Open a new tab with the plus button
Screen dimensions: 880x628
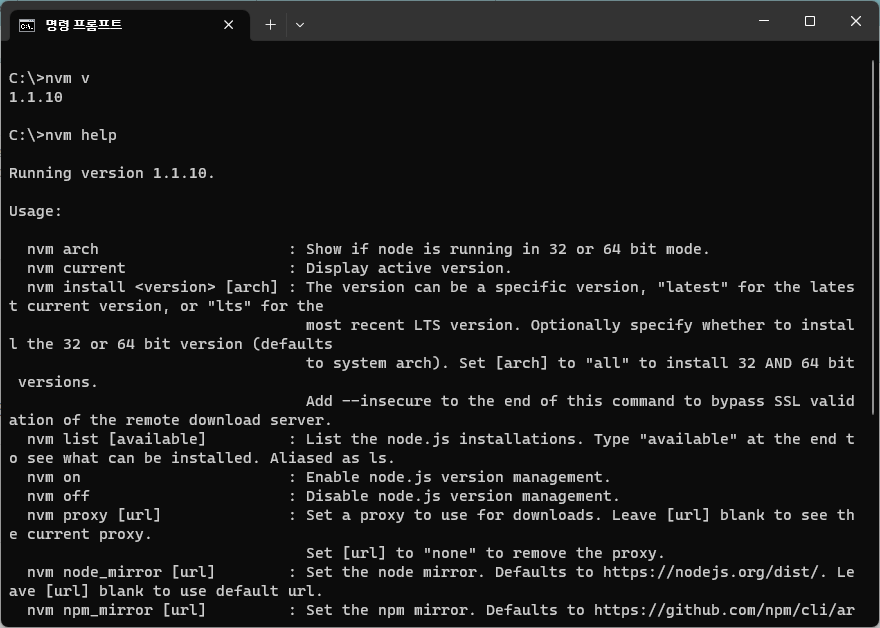click(271, 25)
